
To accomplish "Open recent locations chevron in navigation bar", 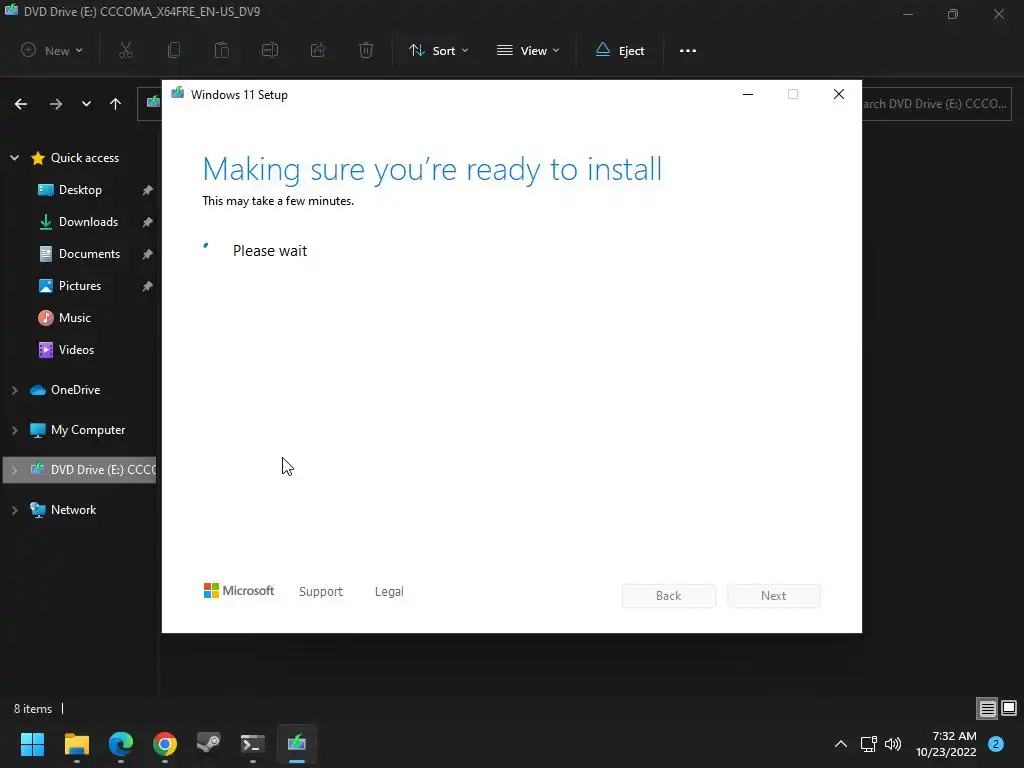I will pos(86,104).
